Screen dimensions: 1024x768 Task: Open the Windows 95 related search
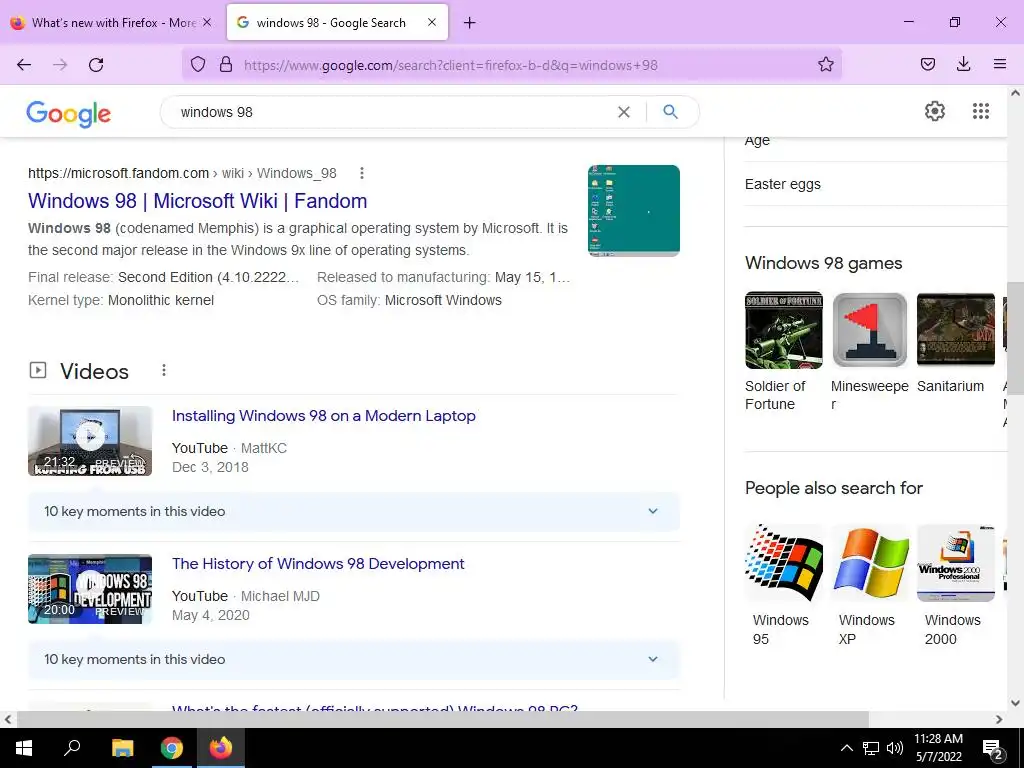[x=784, y=585]
